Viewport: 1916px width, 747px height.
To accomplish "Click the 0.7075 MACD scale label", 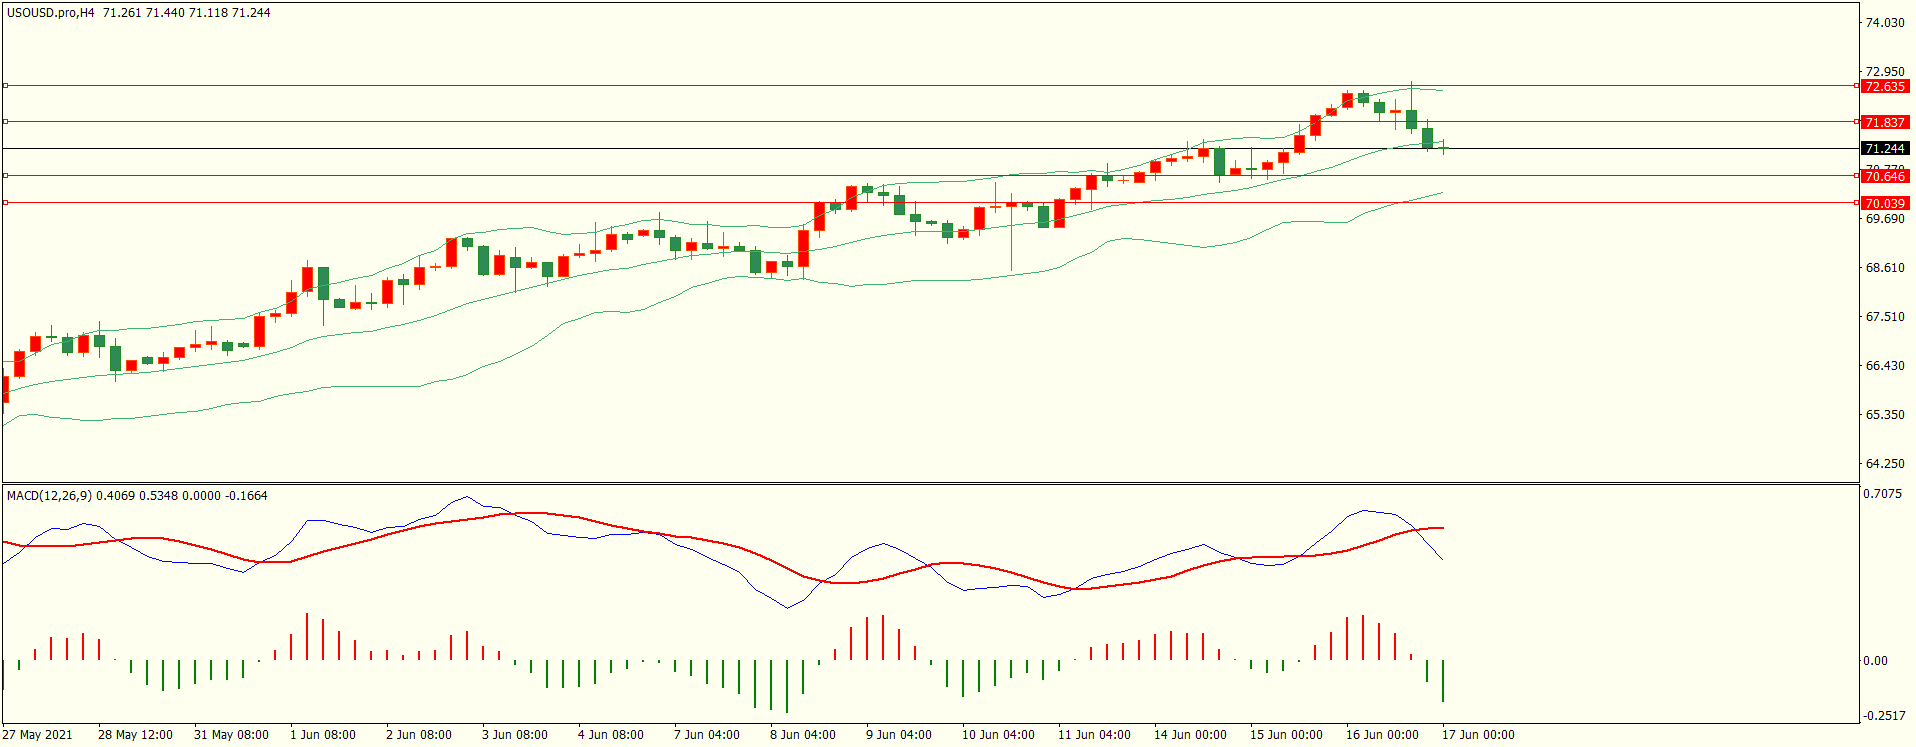I will (1883, 494).
